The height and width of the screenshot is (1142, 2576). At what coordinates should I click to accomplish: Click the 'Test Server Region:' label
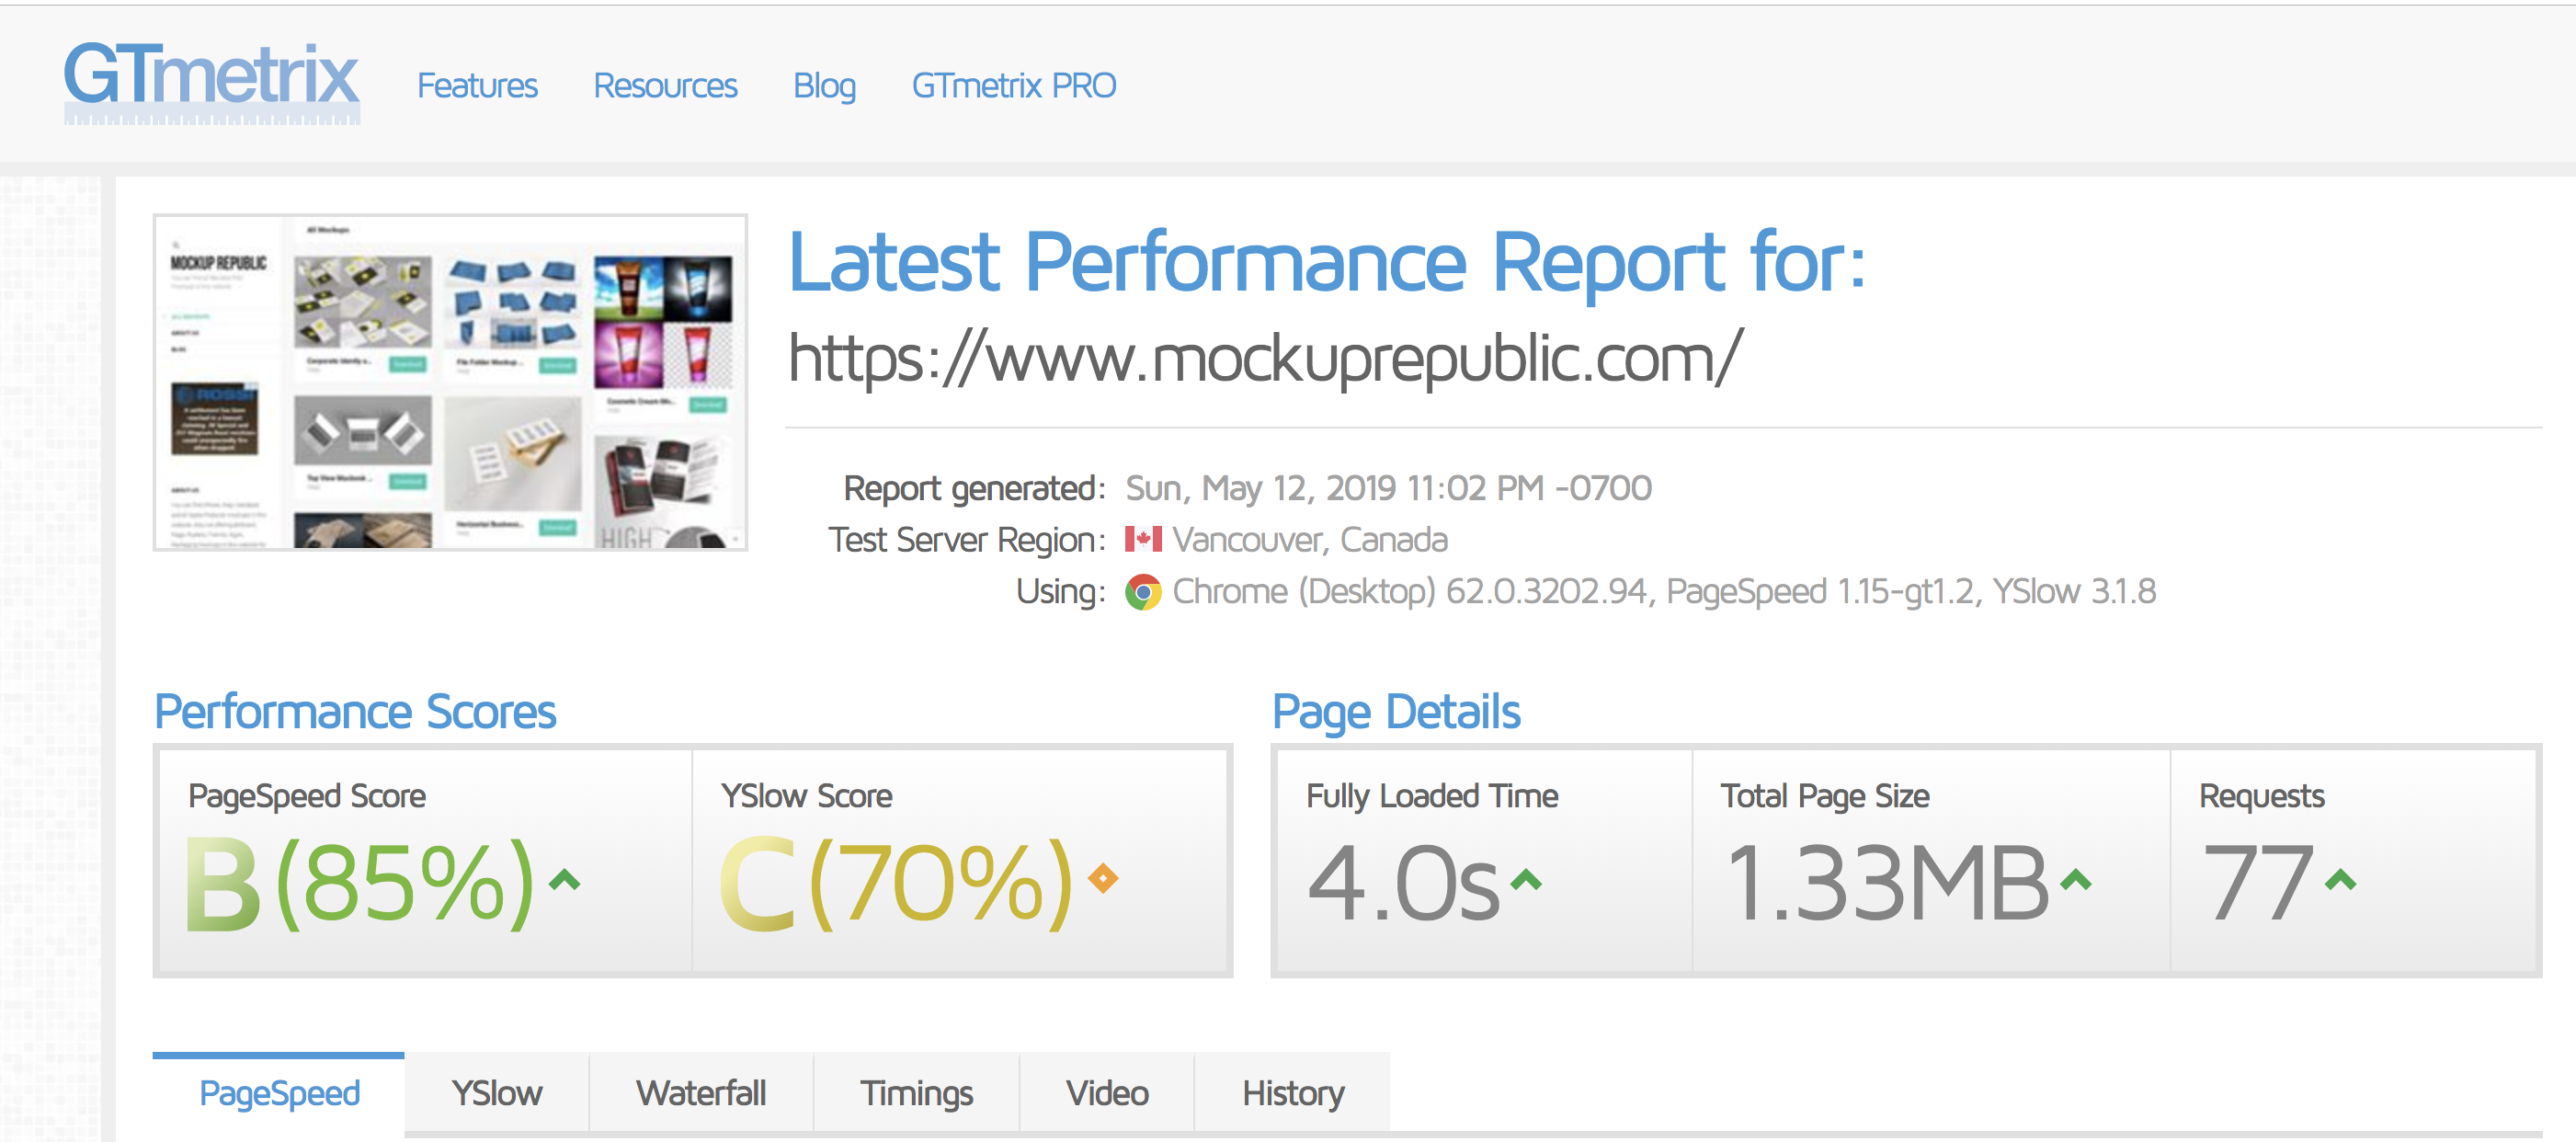point(967,540)
